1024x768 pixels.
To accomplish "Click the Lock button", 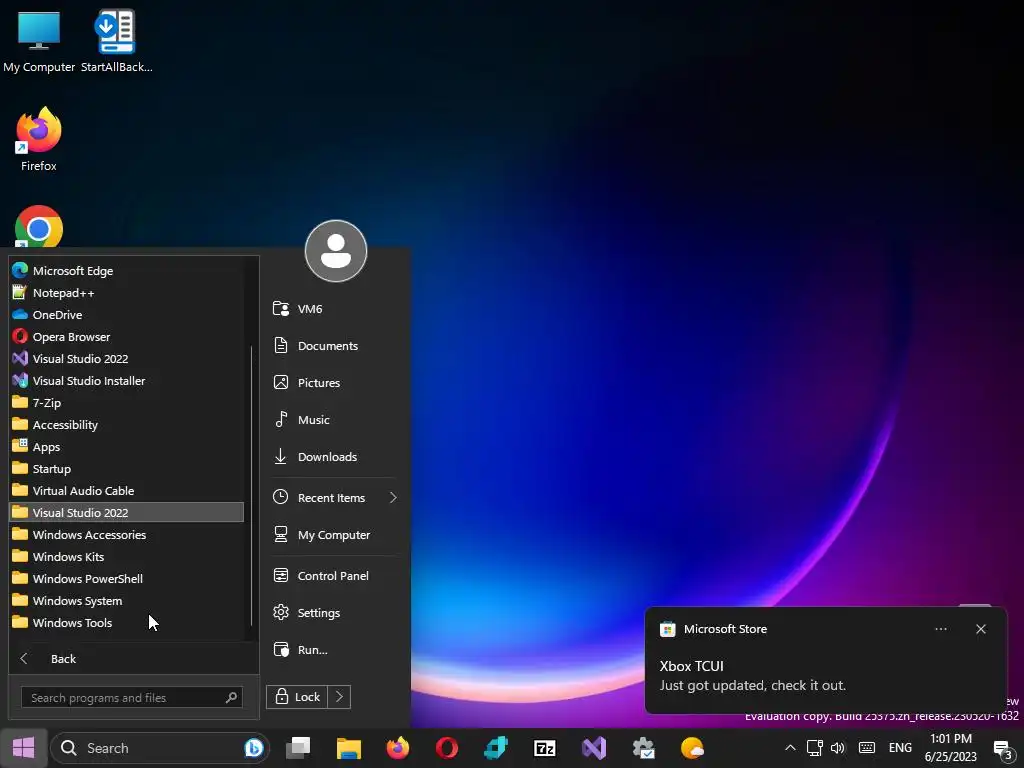I will coord(297,697).
